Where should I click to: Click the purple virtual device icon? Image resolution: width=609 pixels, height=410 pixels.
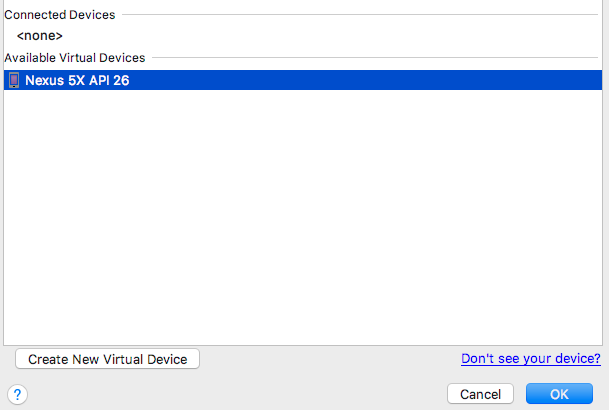click(14, 80)
